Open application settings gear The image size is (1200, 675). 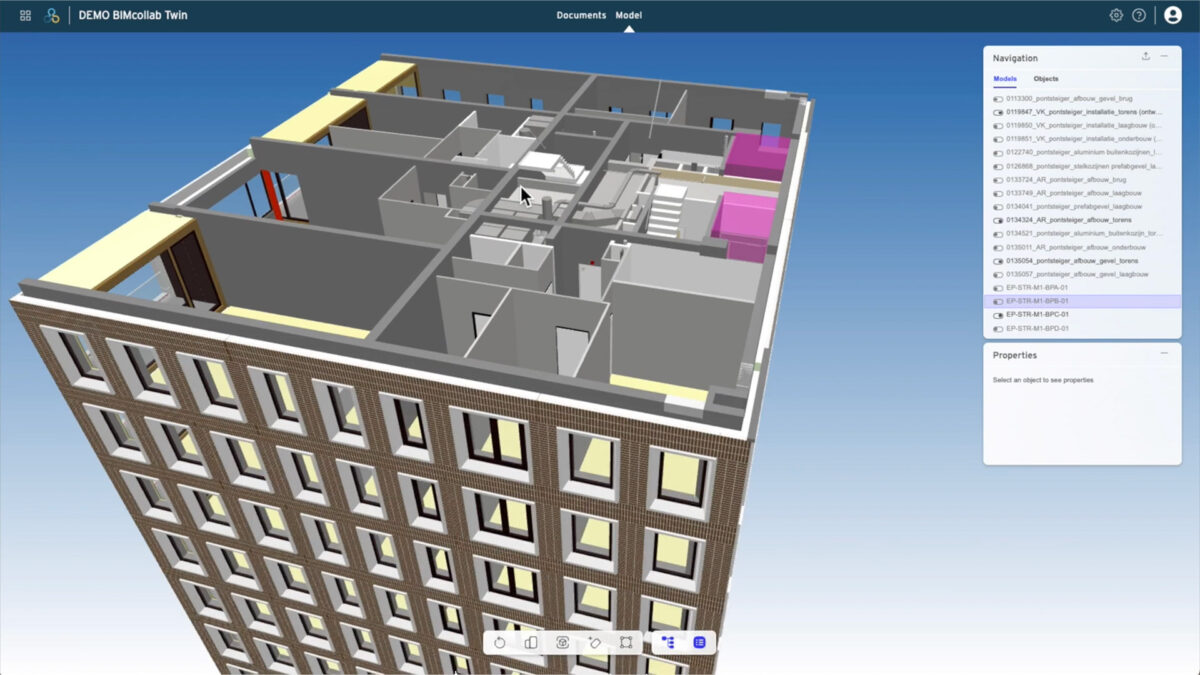[x=1117, y=15]
